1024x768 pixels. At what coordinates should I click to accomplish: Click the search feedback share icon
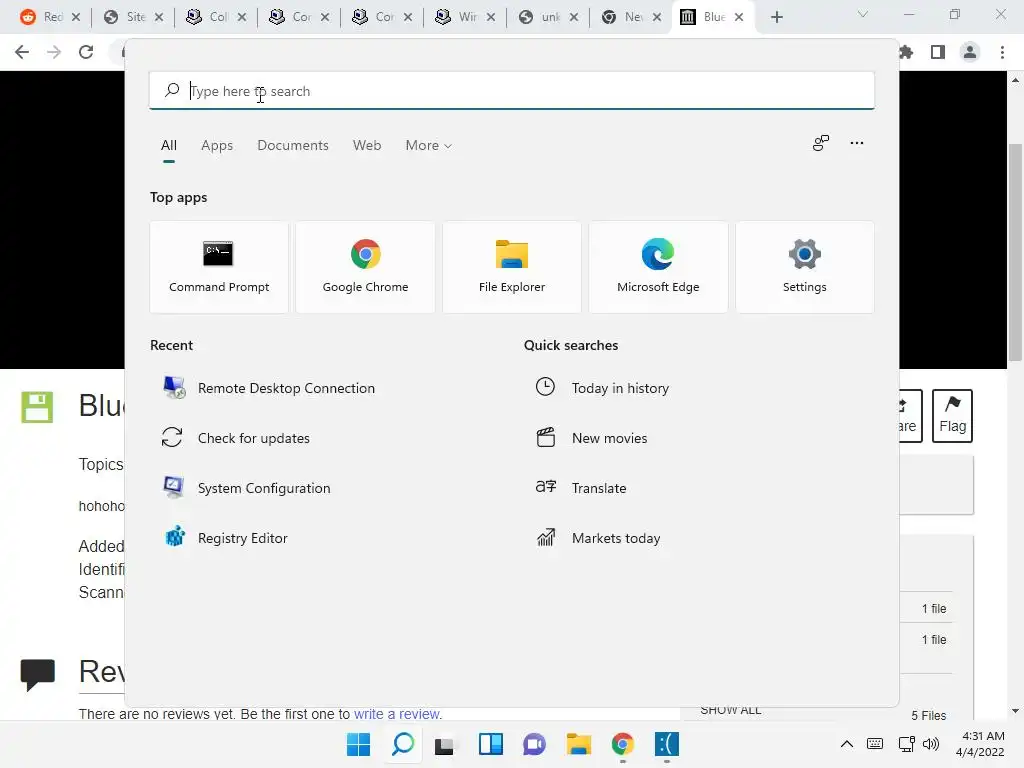pyautogui.click(x=821, y=143)
